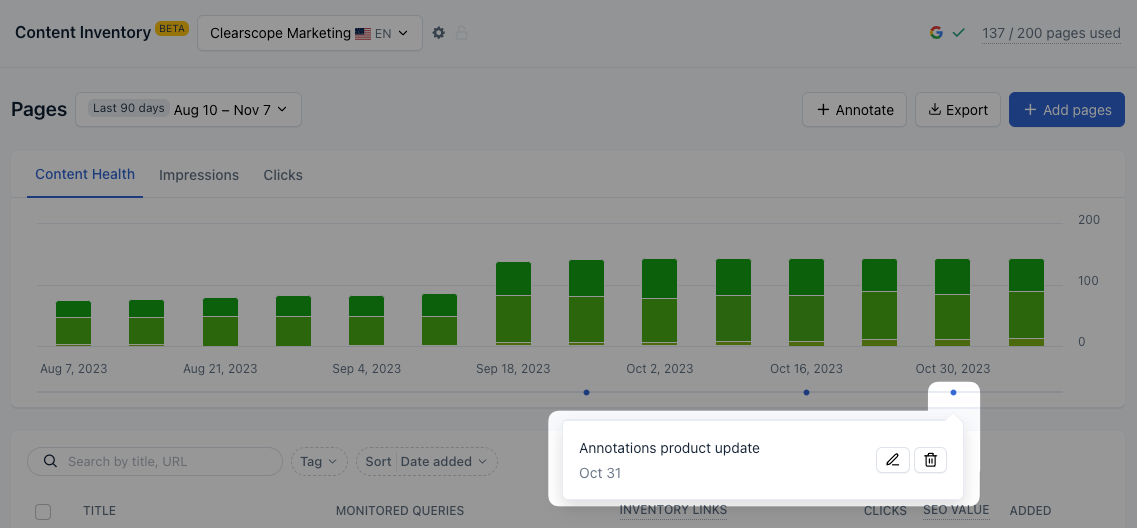1137x528 pixels.
Task: Click the INVENTORY LINKS column header
Action: (673, 510)
